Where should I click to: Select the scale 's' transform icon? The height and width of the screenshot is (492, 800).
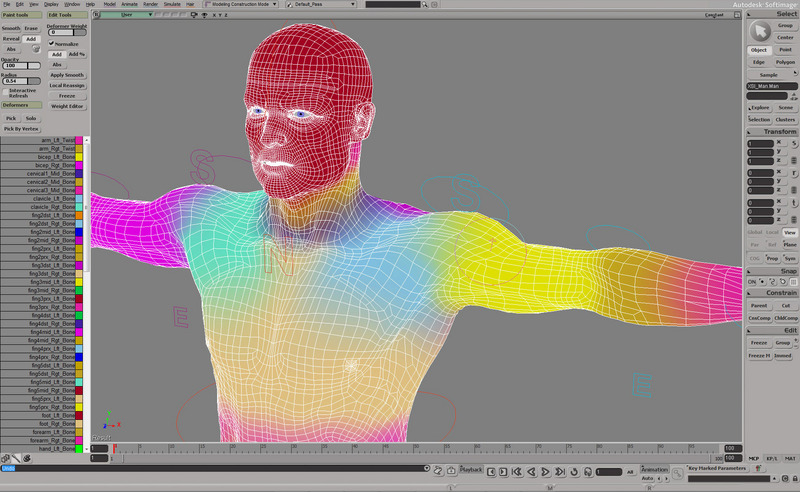coord(794,144)
